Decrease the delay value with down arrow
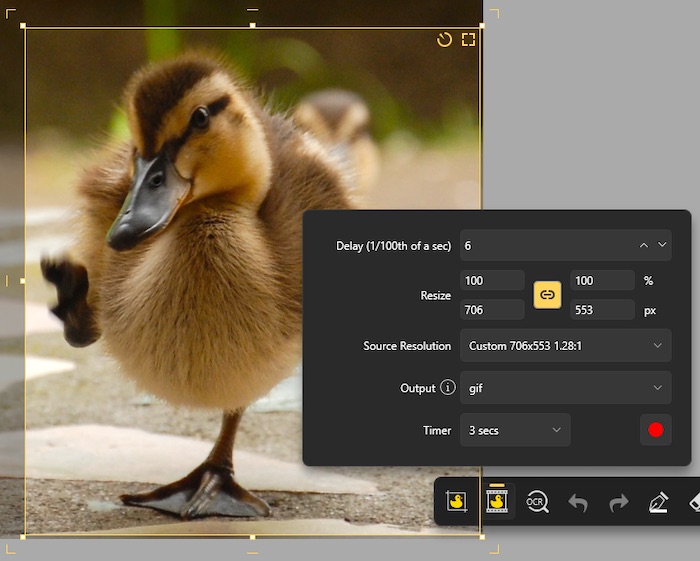 (x=661, y=245)
